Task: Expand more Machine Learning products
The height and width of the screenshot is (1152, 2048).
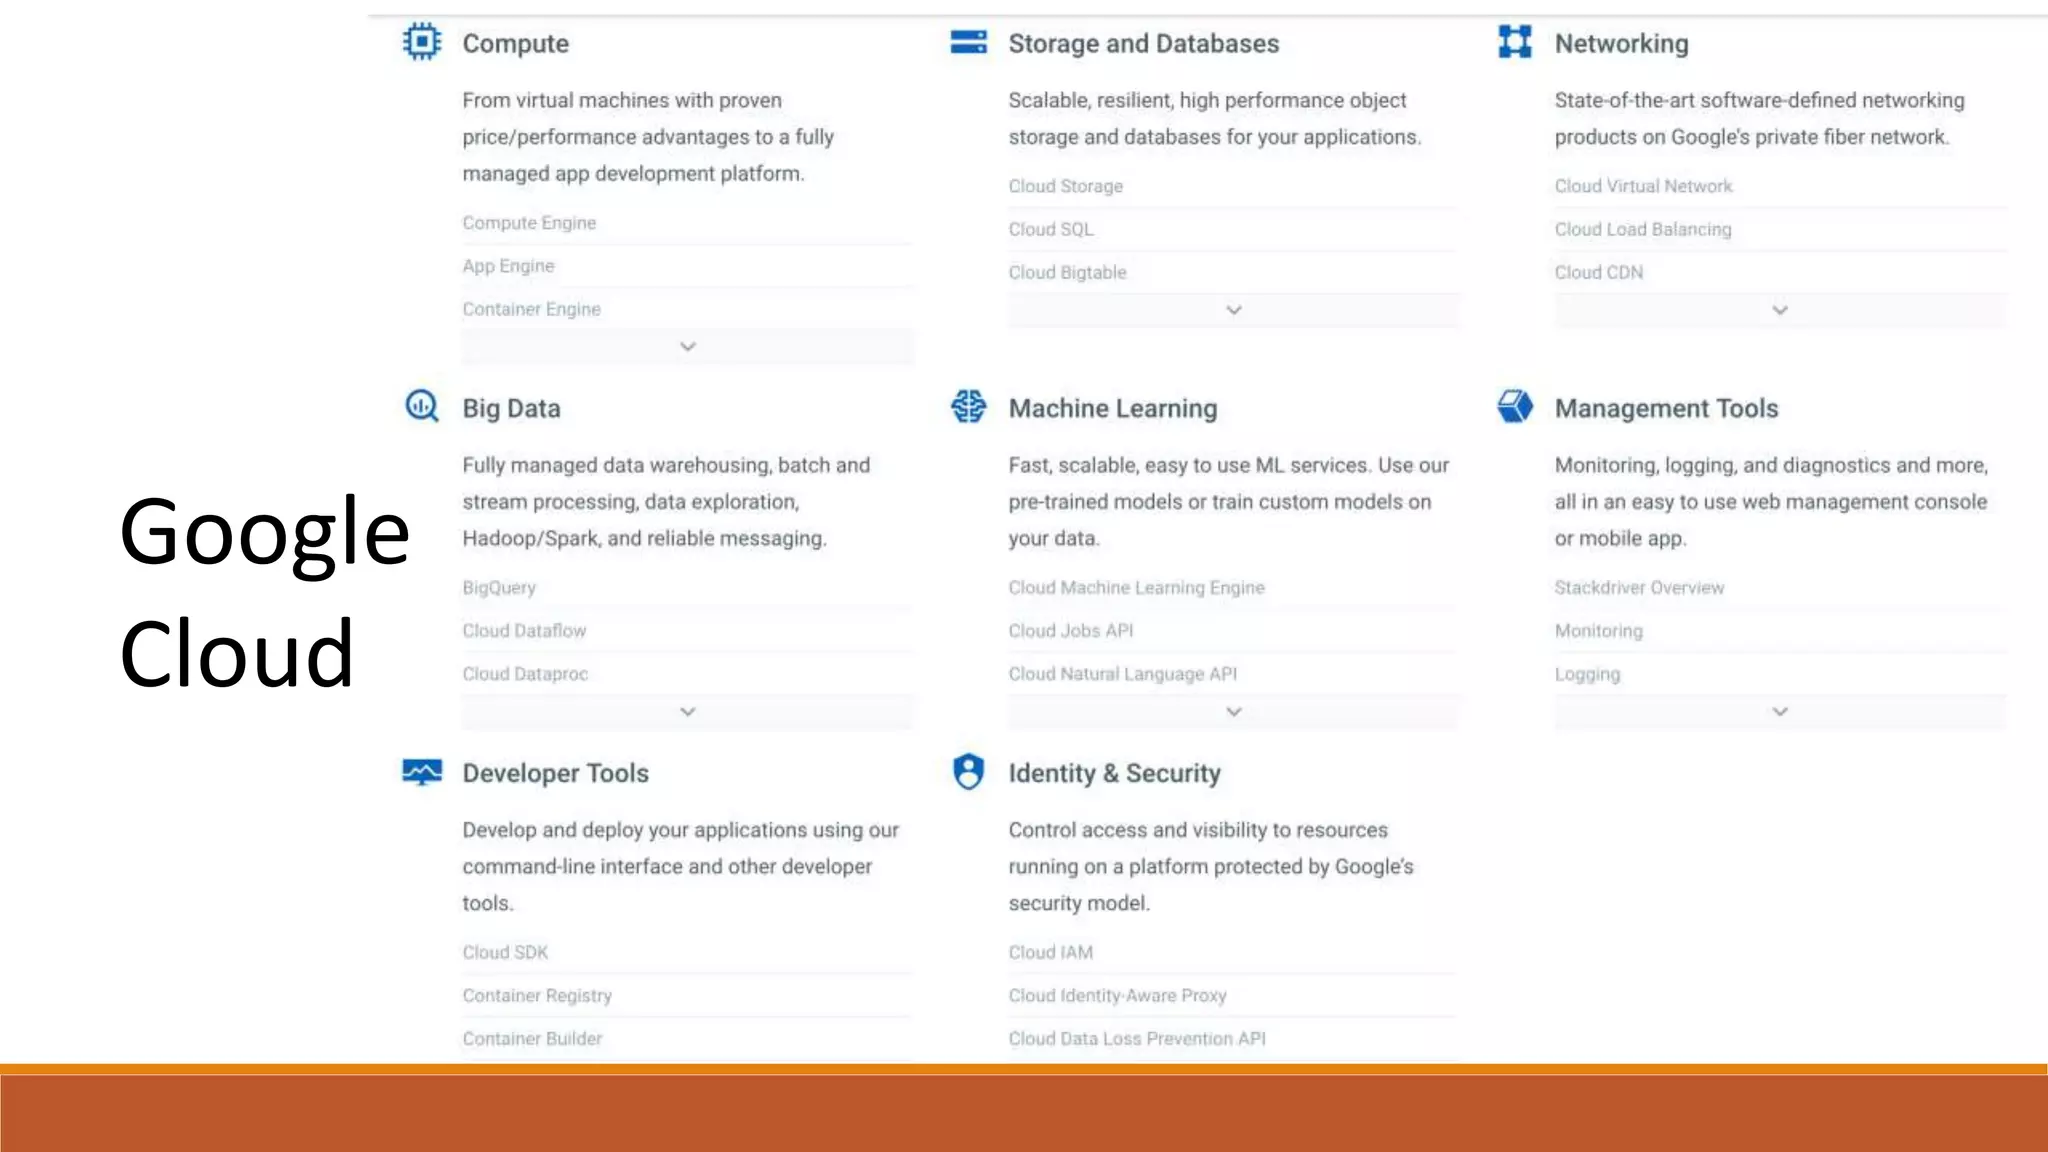Action: (1233, 712)
